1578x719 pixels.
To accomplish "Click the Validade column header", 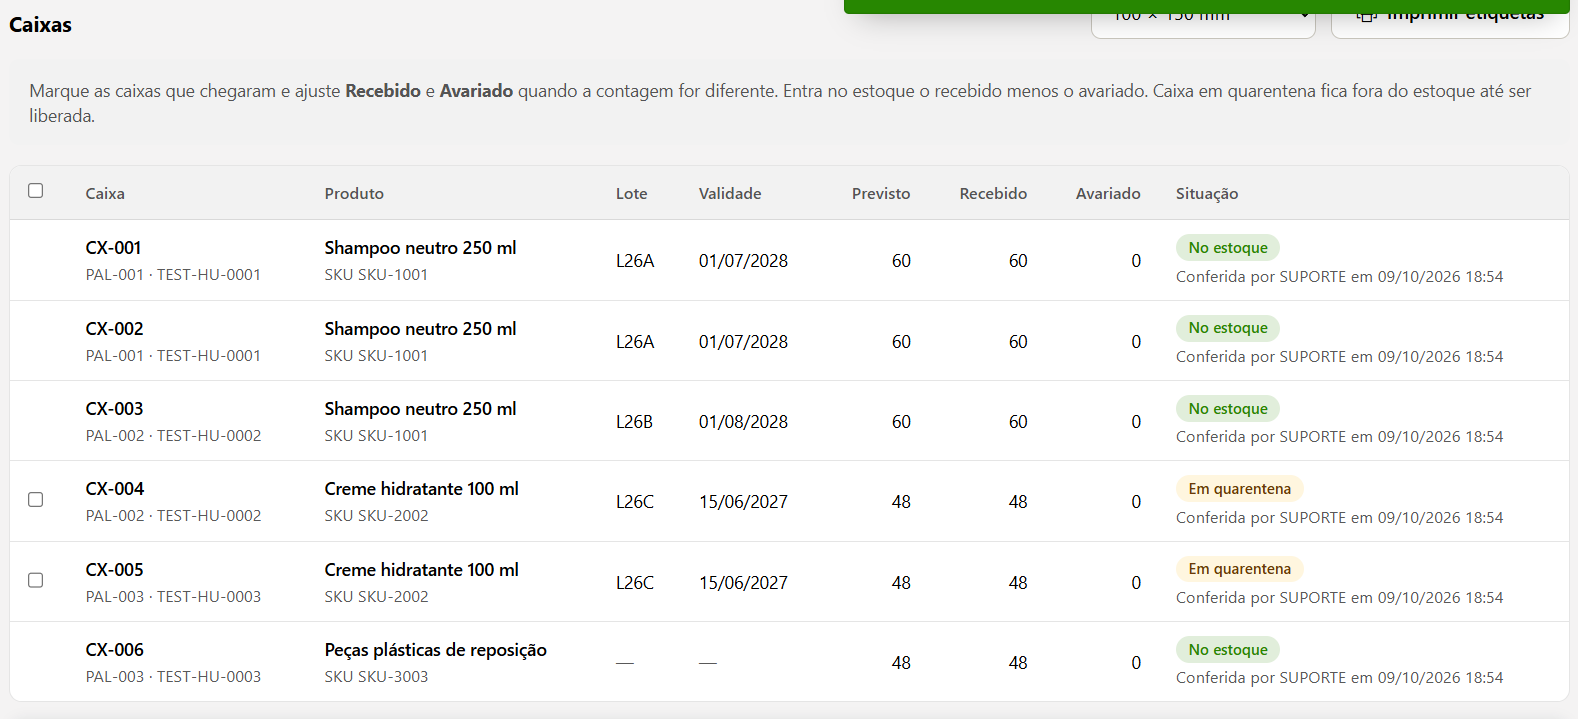I will (730, 194).
